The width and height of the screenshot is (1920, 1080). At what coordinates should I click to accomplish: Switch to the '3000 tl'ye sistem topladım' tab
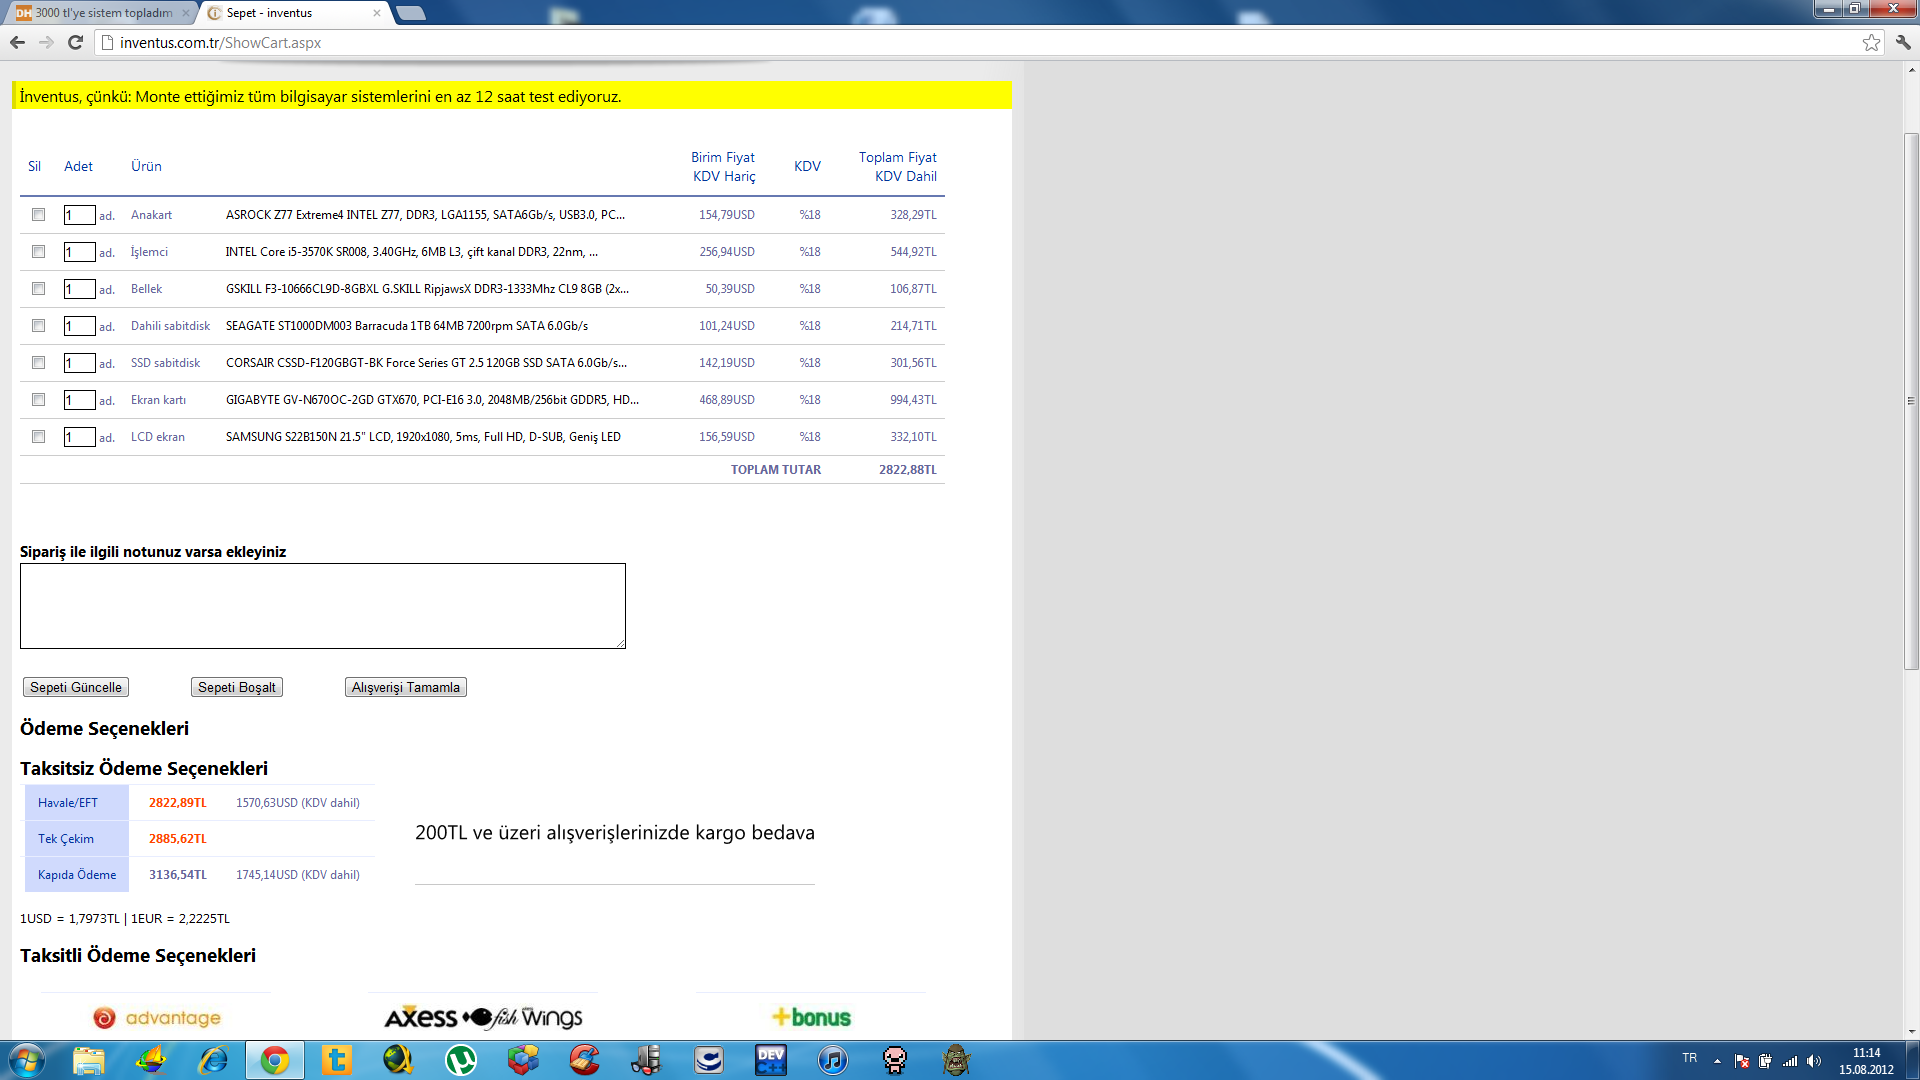coord(103,13)
